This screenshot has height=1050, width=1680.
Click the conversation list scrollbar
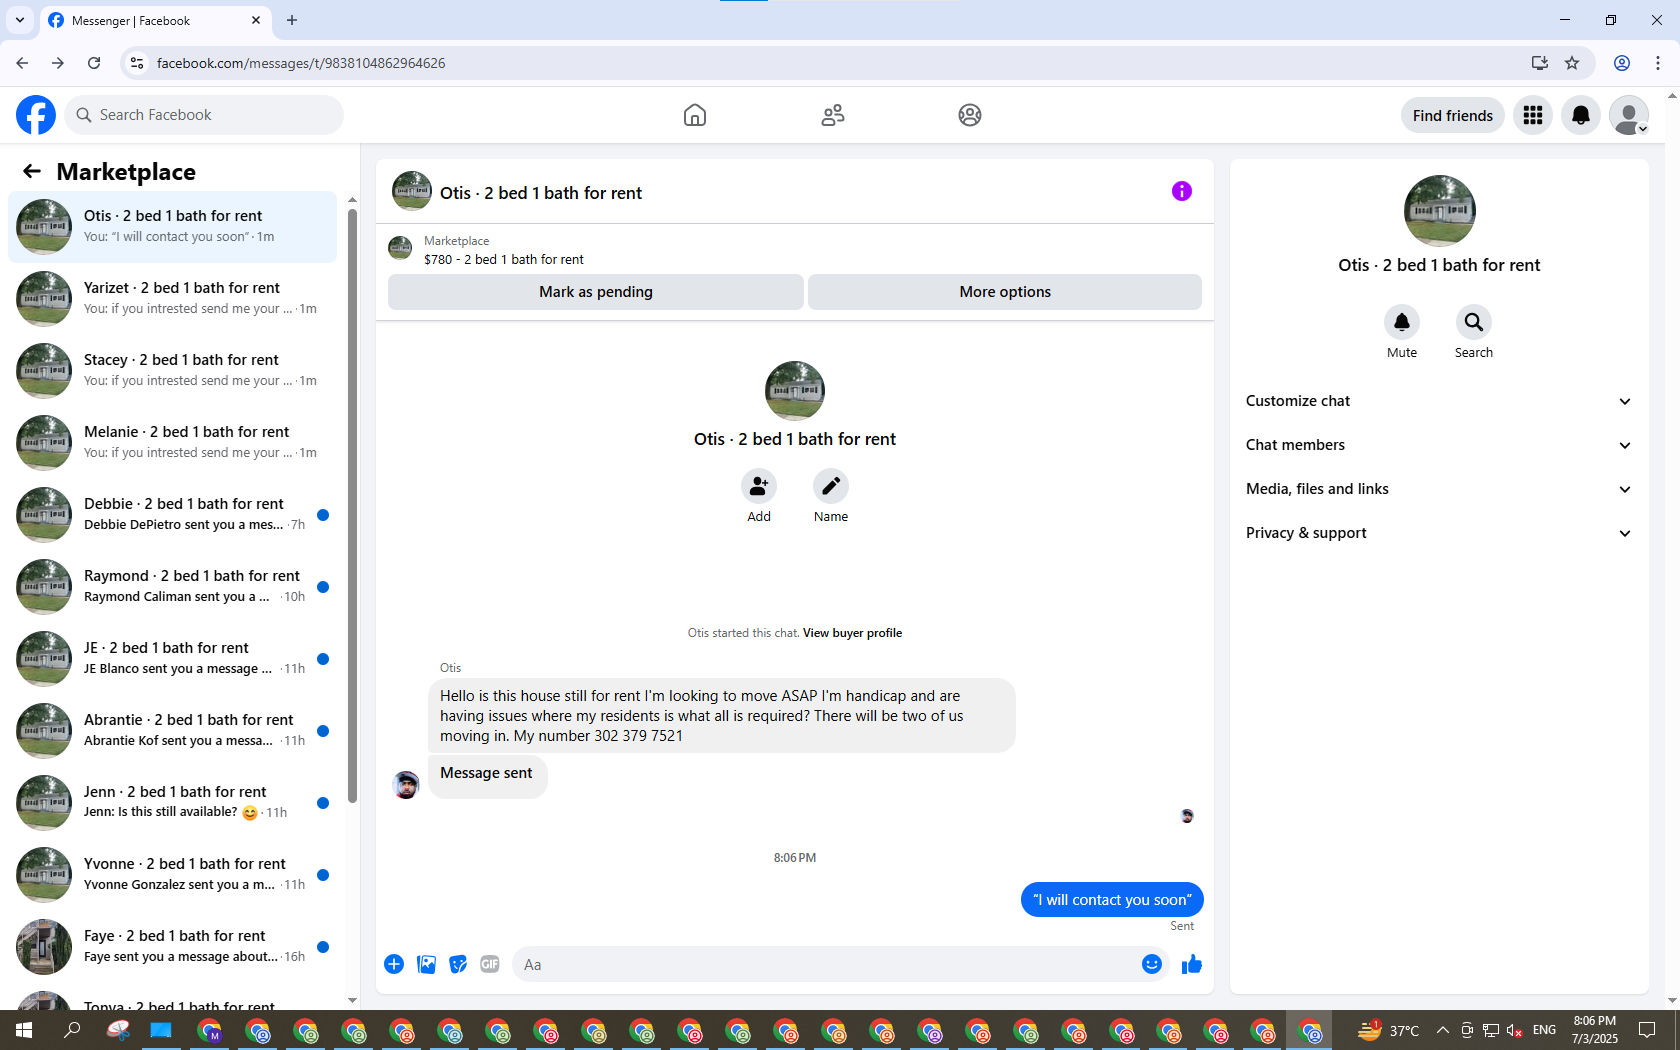click(x=352, y=505)
